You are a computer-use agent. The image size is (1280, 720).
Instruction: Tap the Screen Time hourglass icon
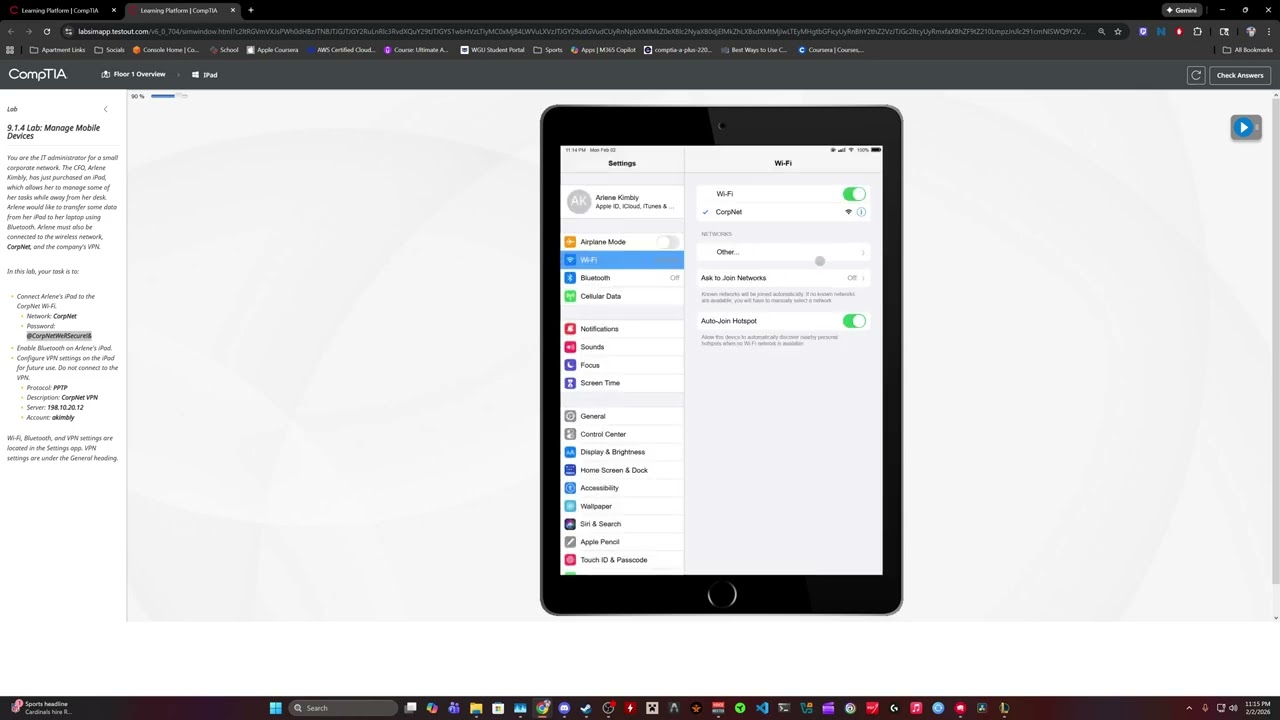[570, 383]
